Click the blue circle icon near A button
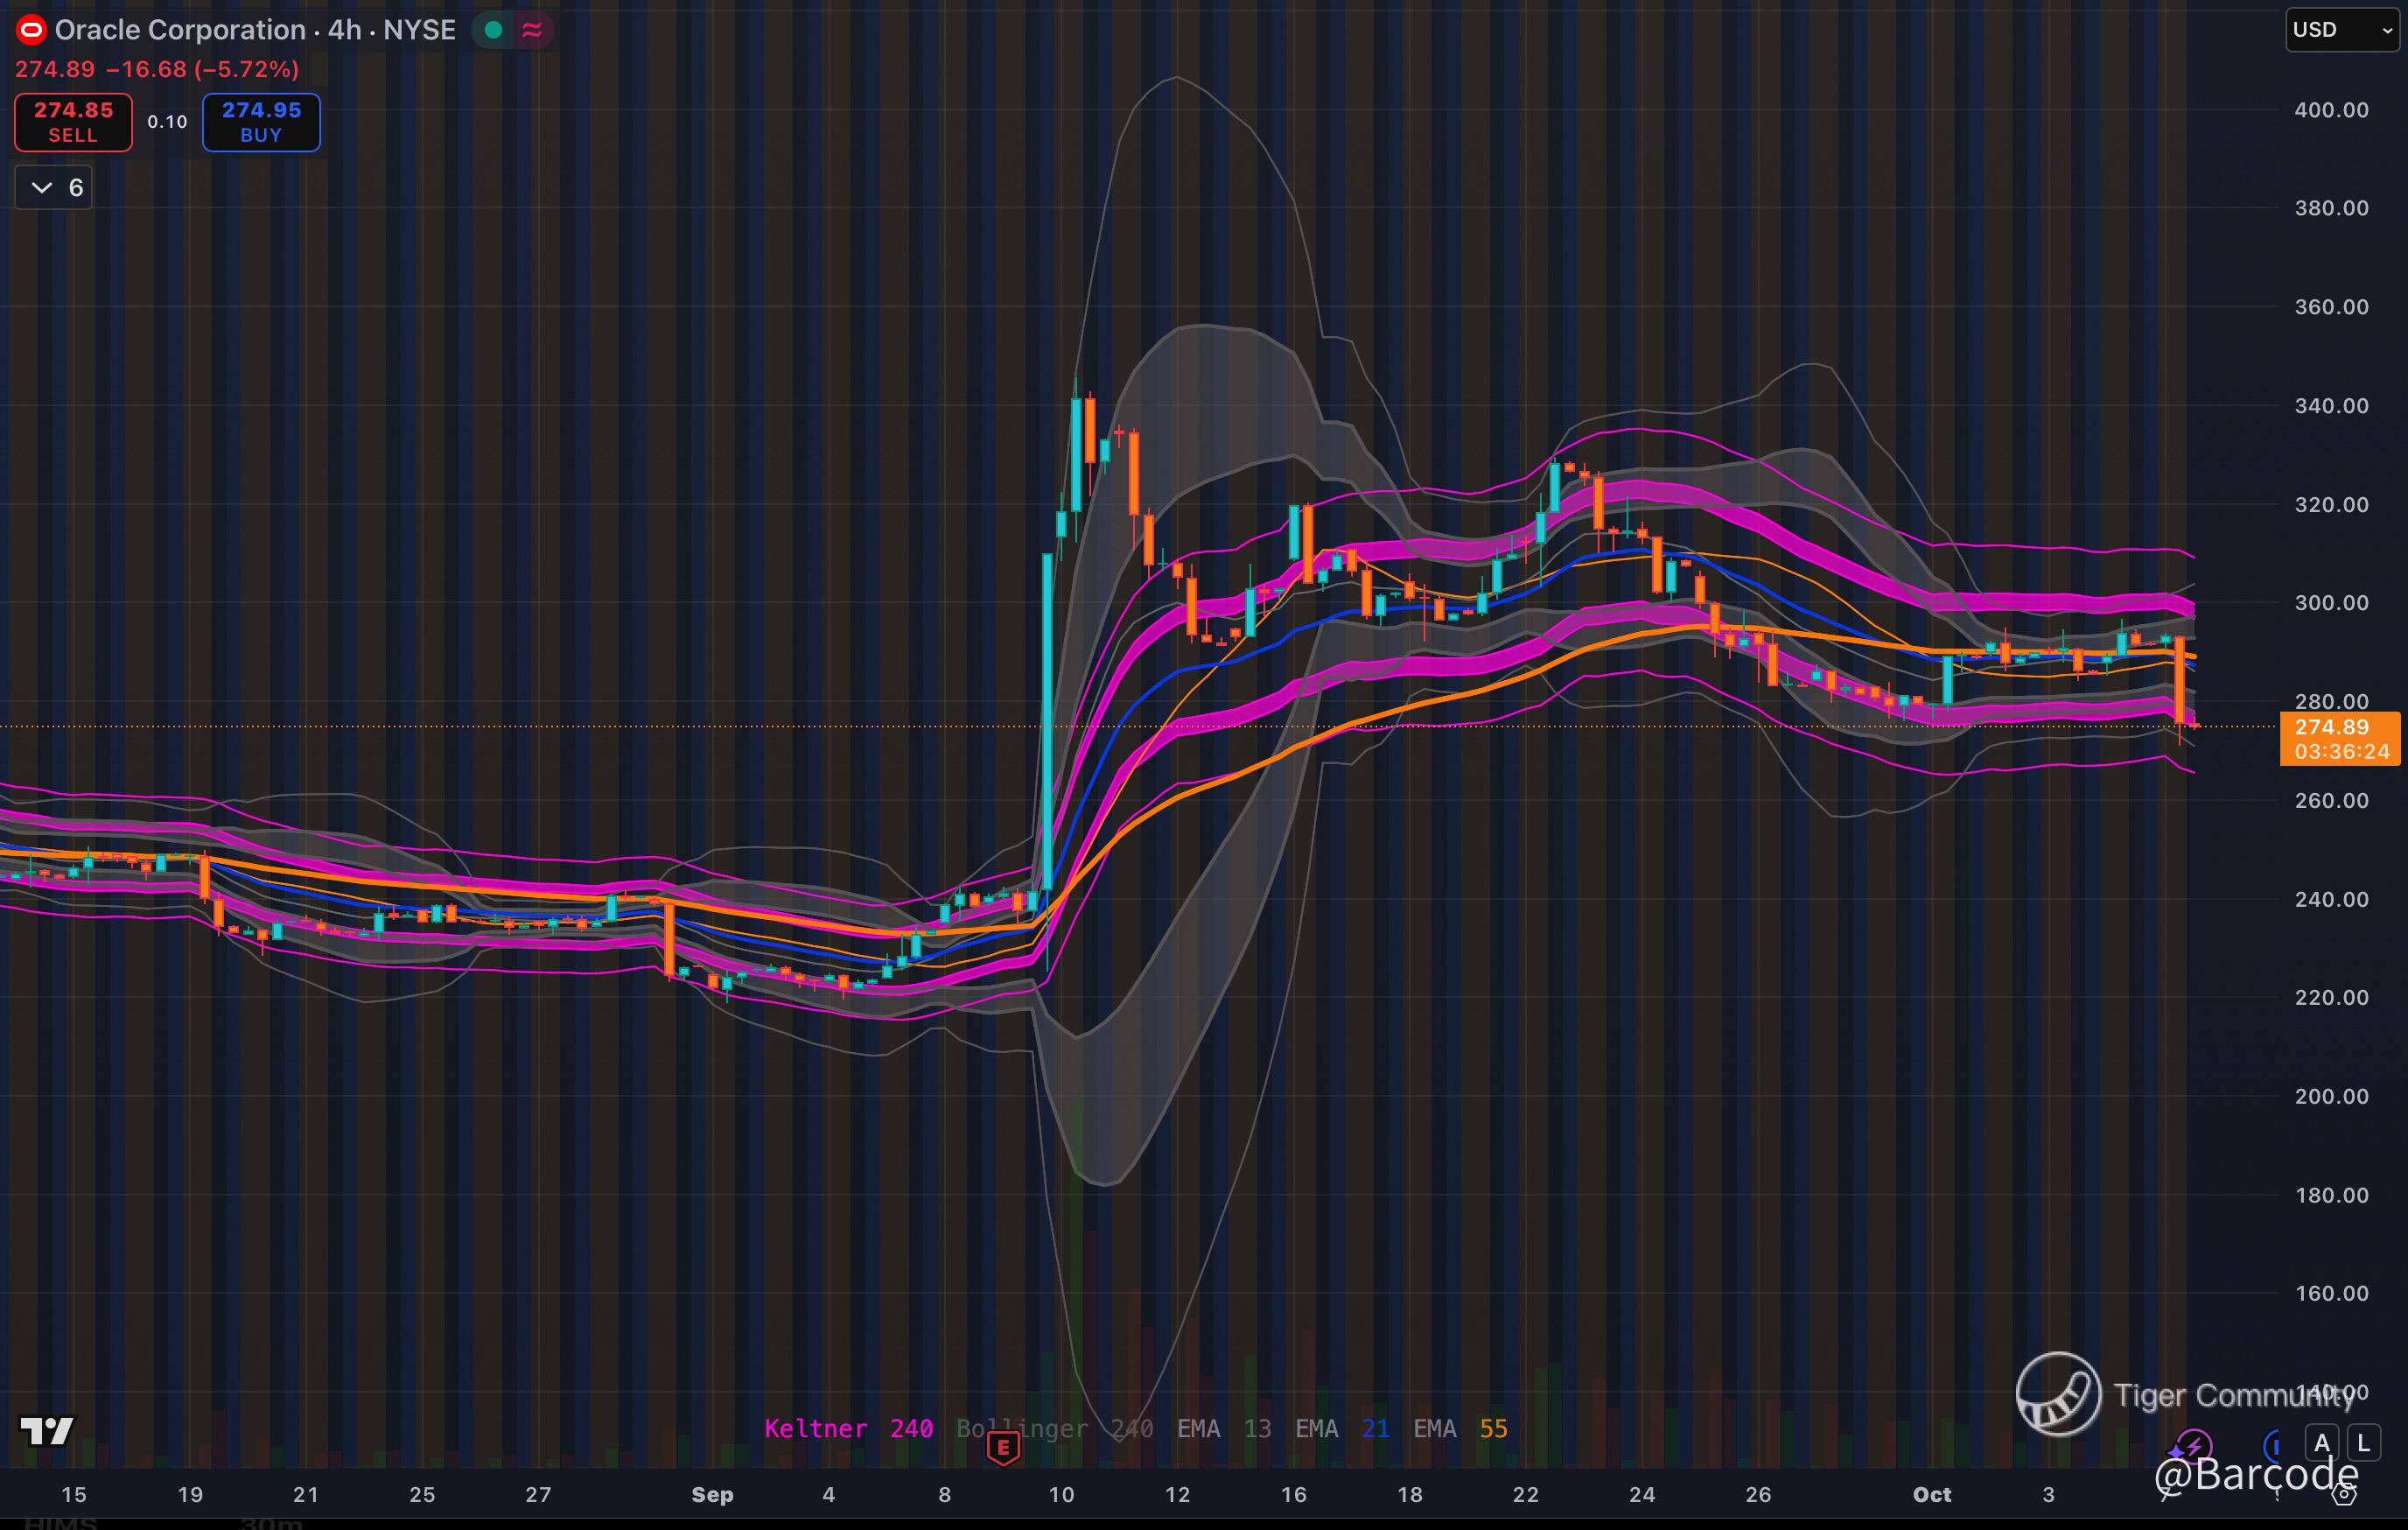Viewport: 2408px width, 1530px height. click(x=2275, y=1445)
